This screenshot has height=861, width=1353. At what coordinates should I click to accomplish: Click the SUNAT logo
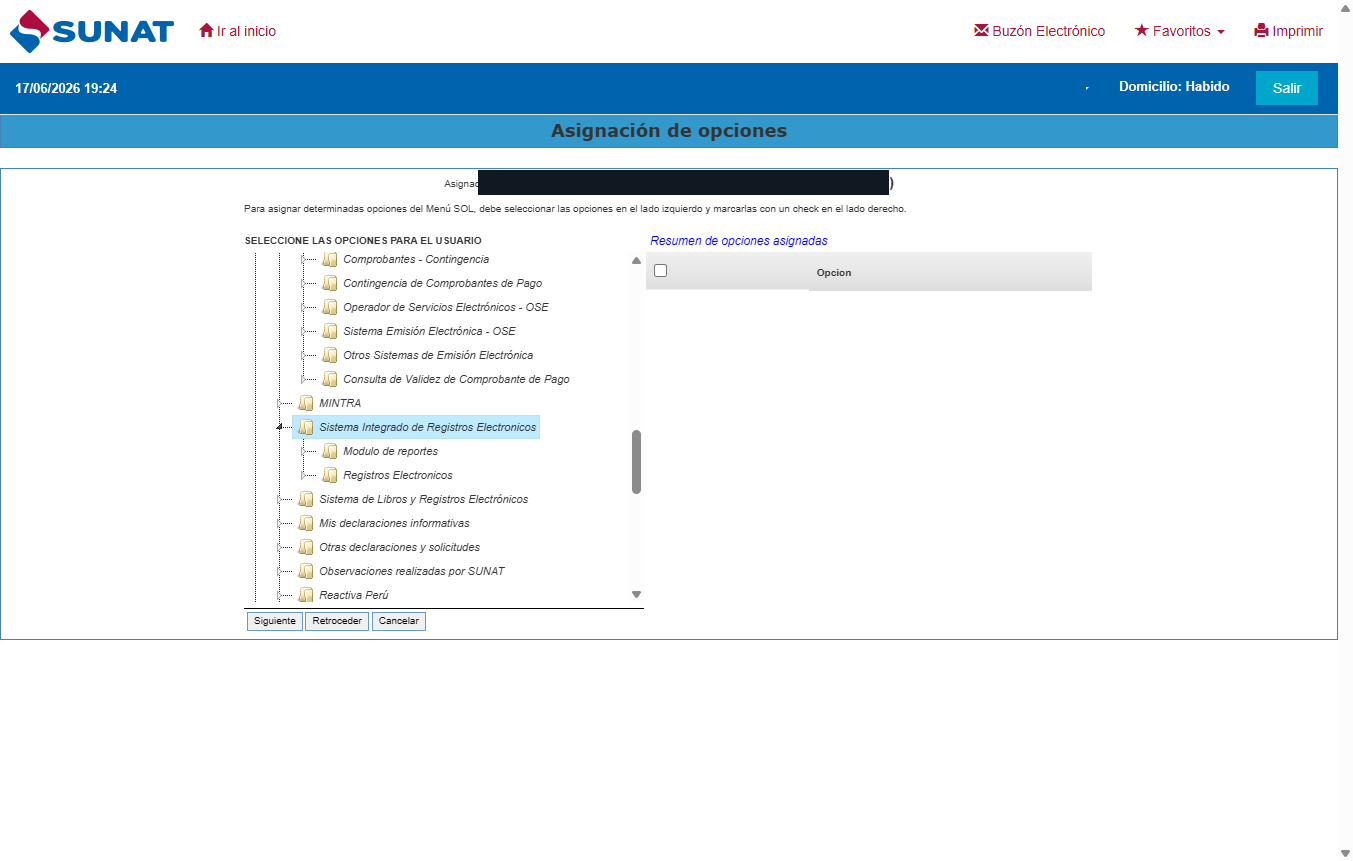(x=92, y=31)
